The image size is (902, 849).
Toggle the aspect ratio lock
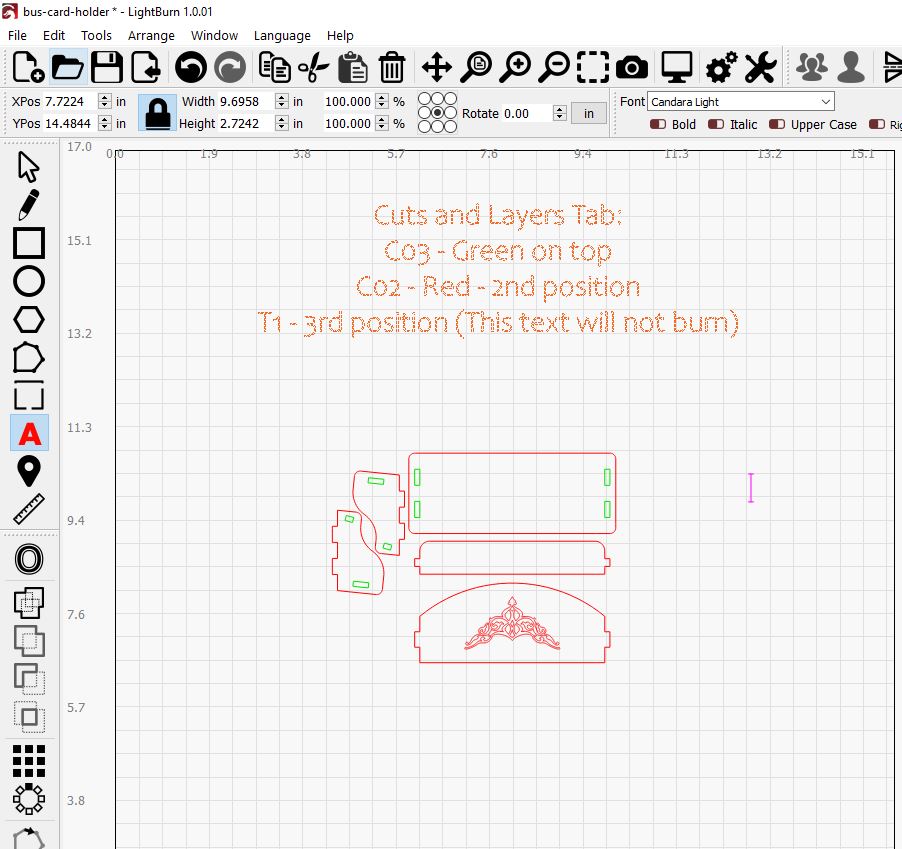click(158, 112)
